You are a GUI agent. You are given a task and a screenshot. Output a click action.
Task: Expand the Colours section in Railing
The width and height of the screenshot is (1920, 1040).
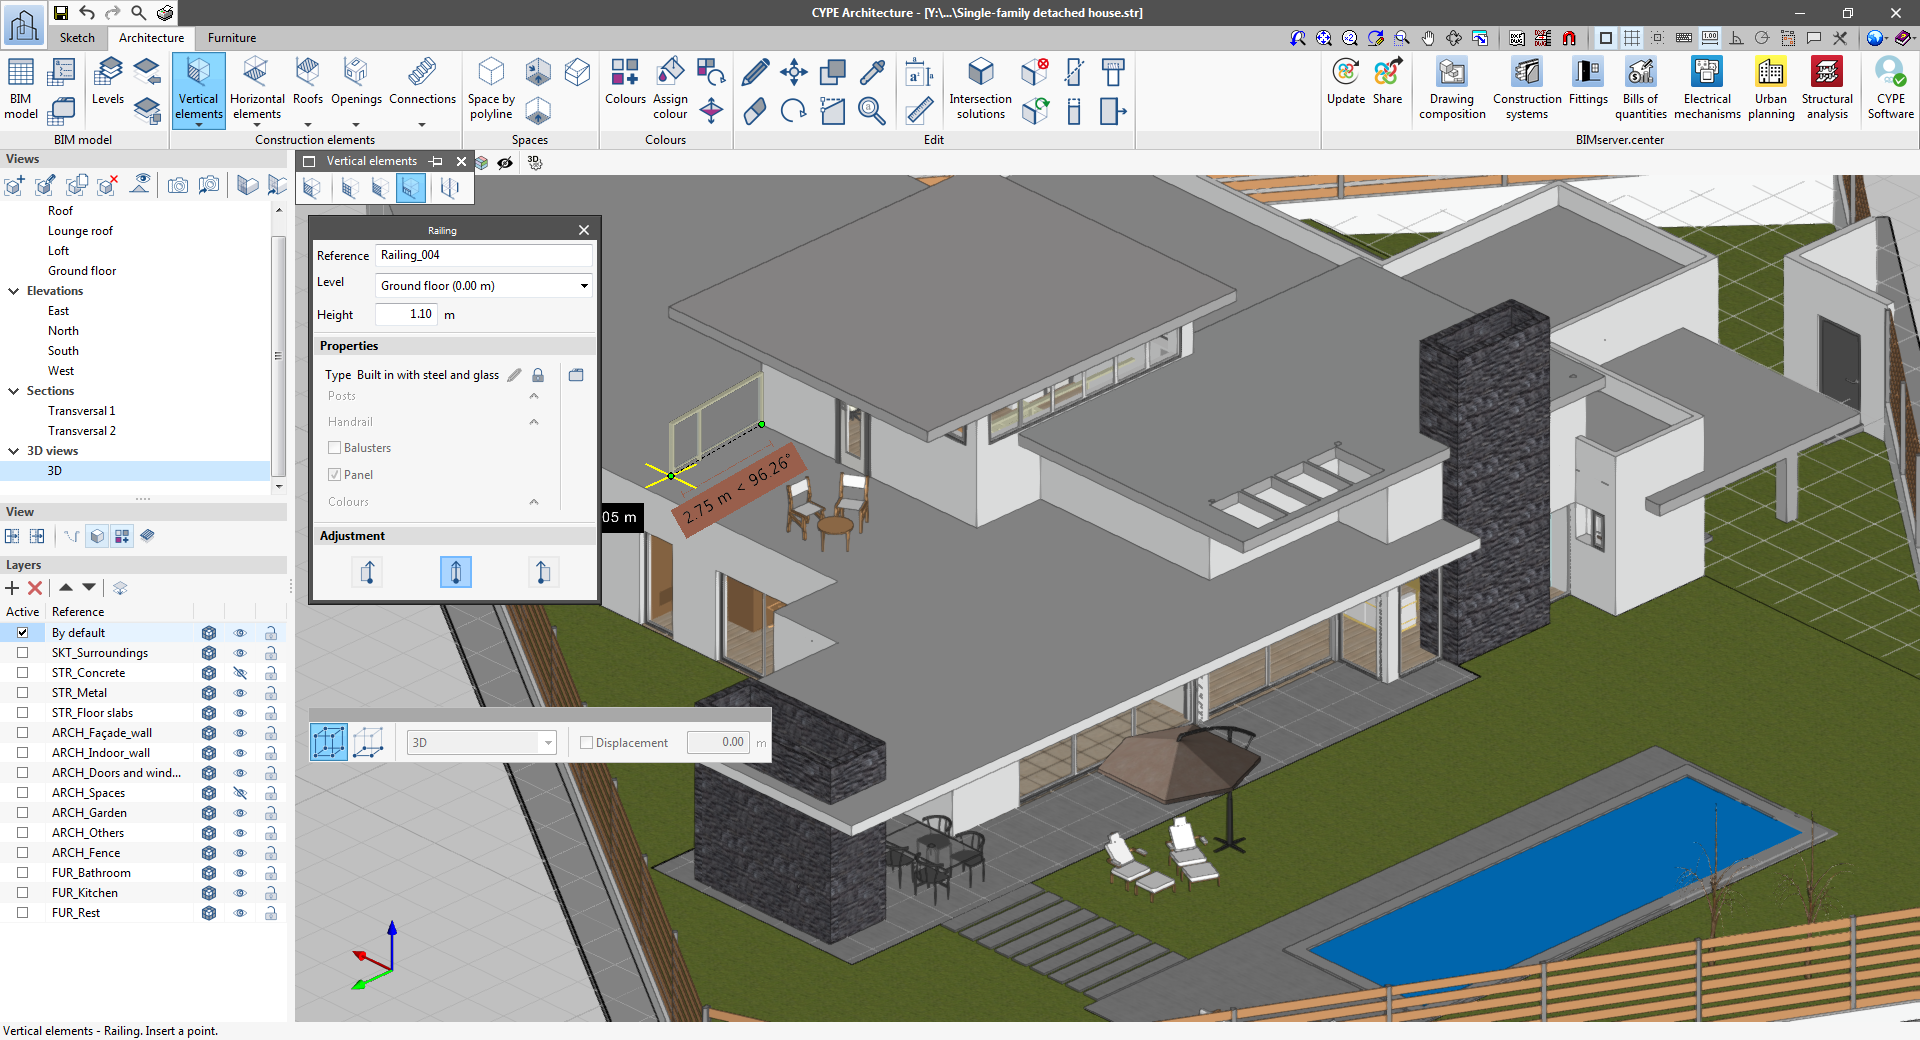coord(534,502)
